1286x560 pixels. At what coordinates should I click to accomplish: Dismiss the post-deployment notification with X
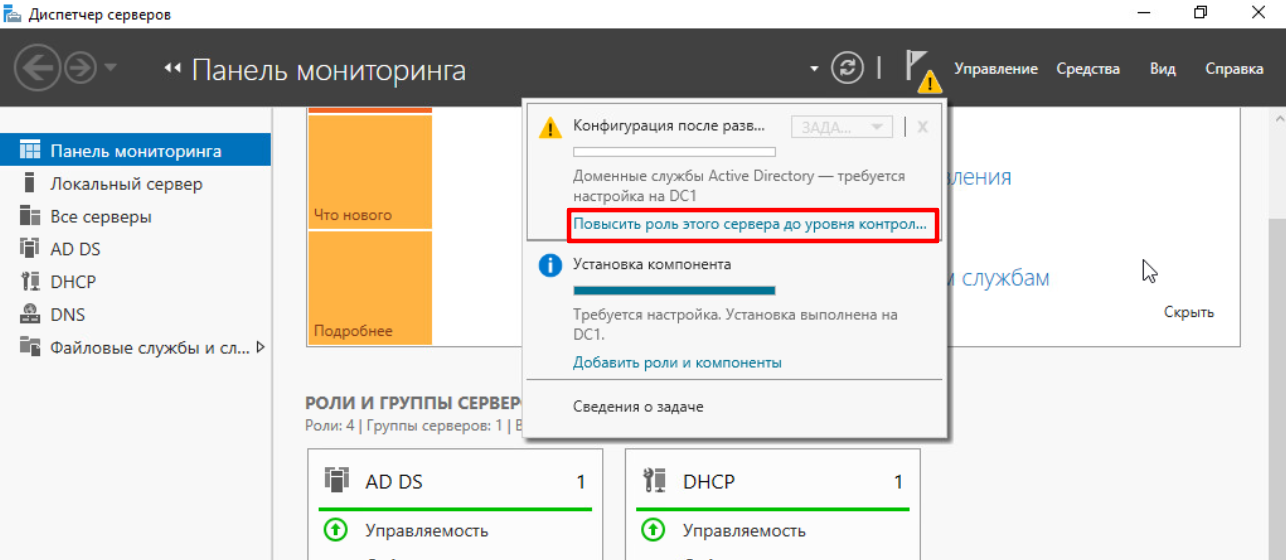pyautogui.click(x=922, y=127)
